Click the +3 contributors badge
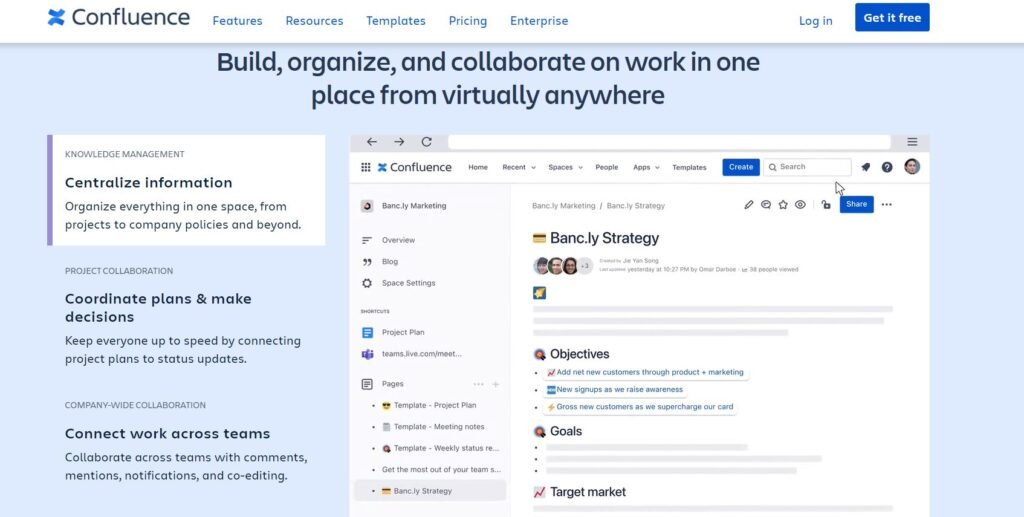This screenshot has height=517, width=1024. [584, 266]
